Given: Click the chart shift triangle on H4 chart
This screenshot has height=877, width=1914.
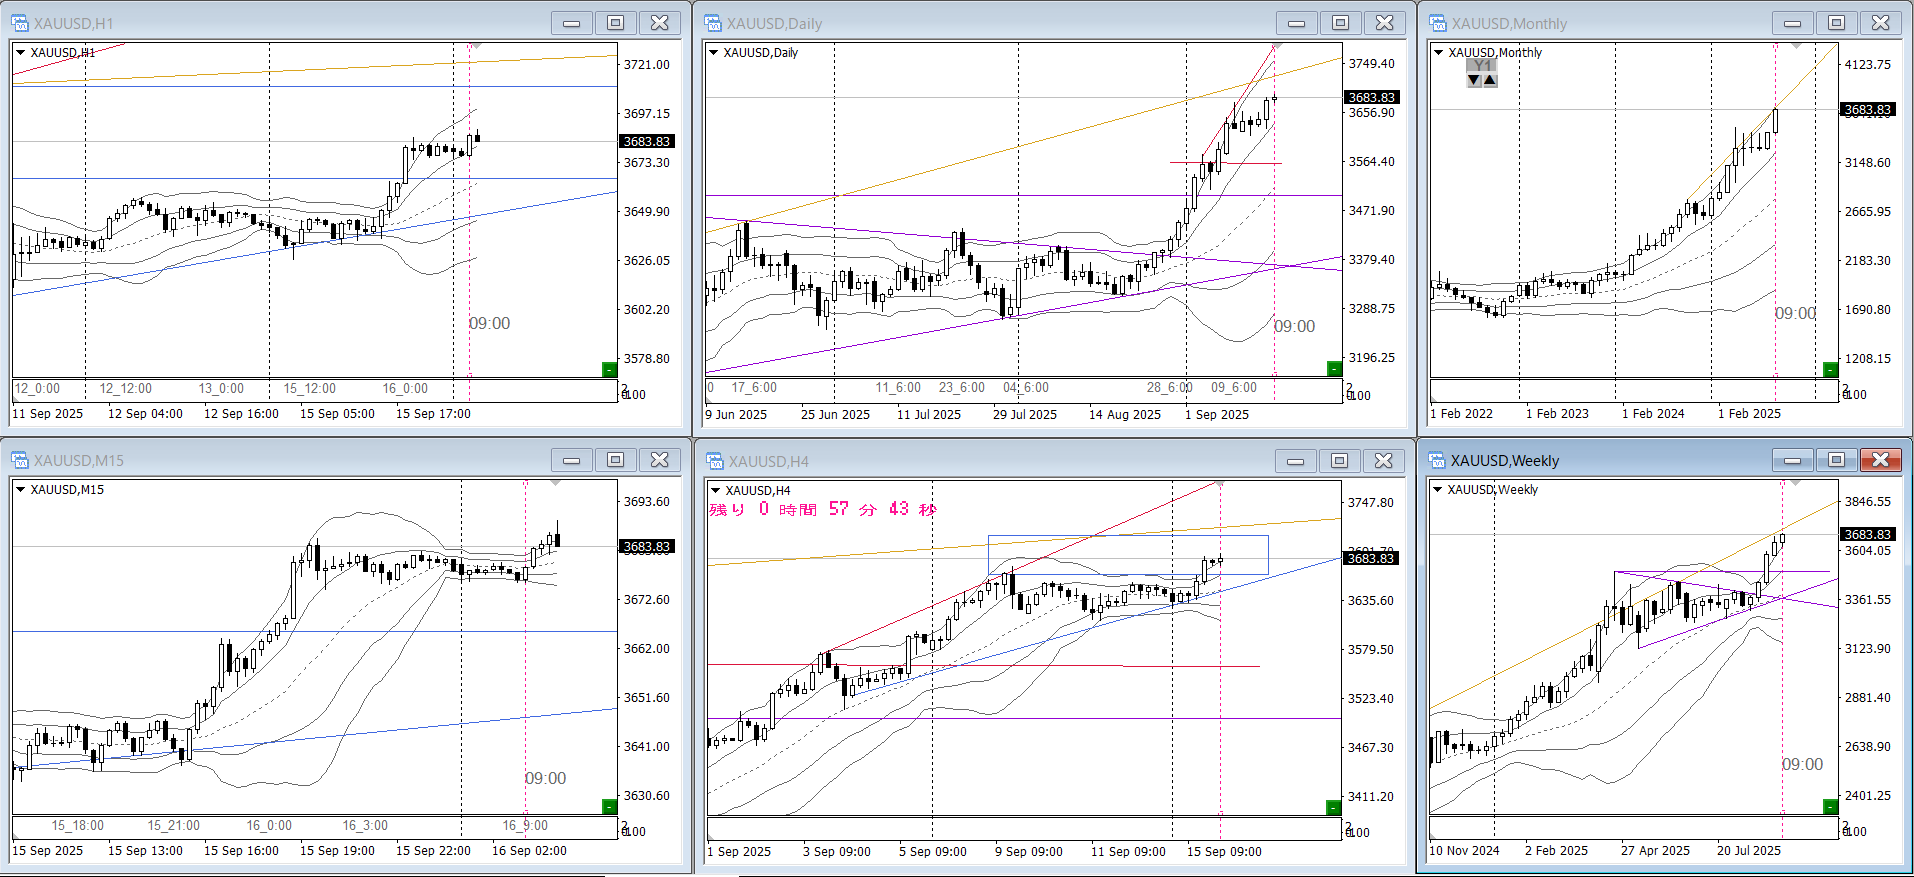Looking at the screenshot, I should point(1220,484).
